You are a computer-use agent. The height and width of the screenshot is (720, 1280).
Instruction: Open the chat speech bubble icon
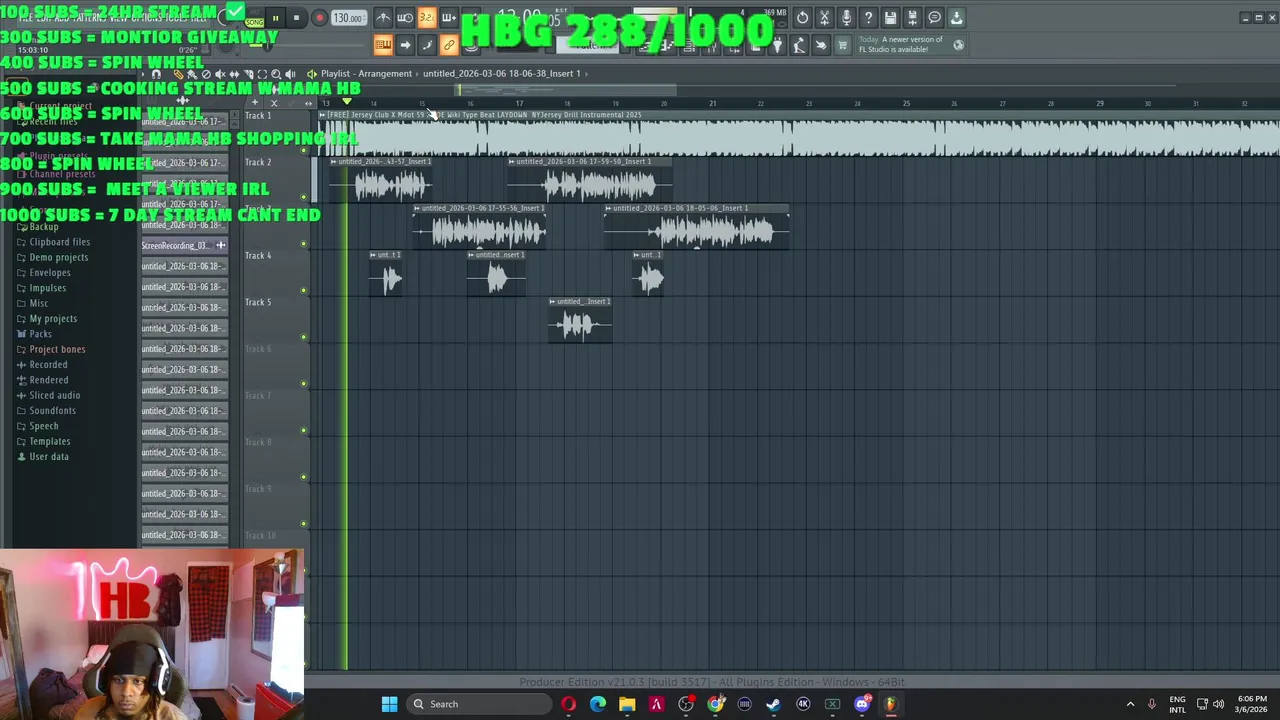pyautogui.click(x=934, y=18)
